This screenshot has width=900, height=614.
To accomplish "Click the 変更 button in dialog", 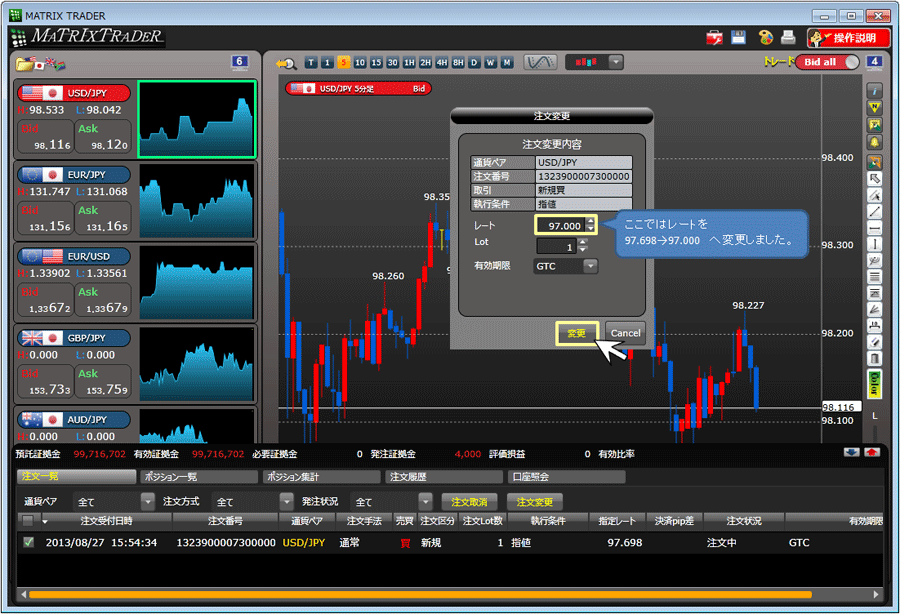I will point(577,333).
